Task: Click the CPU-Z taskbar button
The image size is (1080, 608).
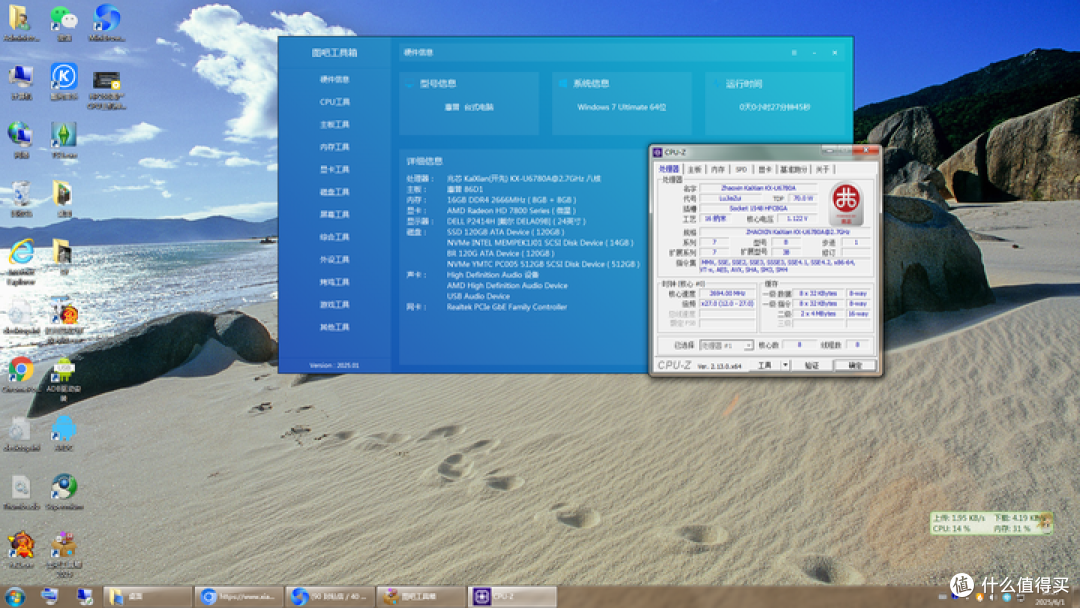Action: point(512,596)
